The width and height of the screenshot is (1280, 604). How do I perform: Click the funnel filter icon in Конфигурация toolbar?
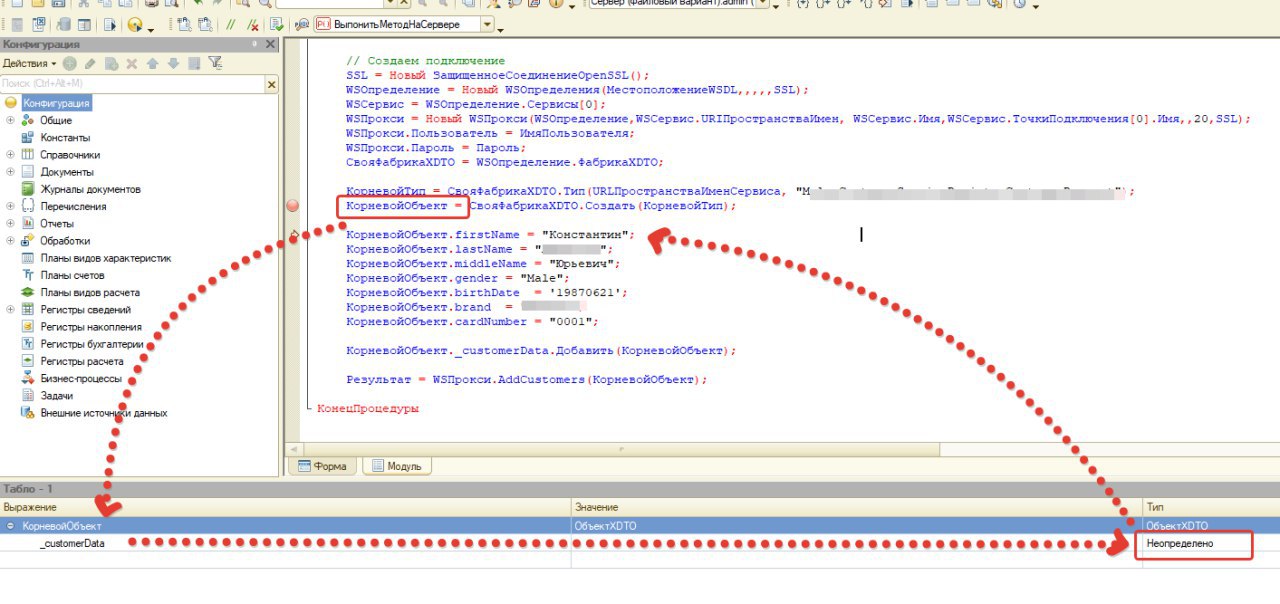tap(215, 63)
